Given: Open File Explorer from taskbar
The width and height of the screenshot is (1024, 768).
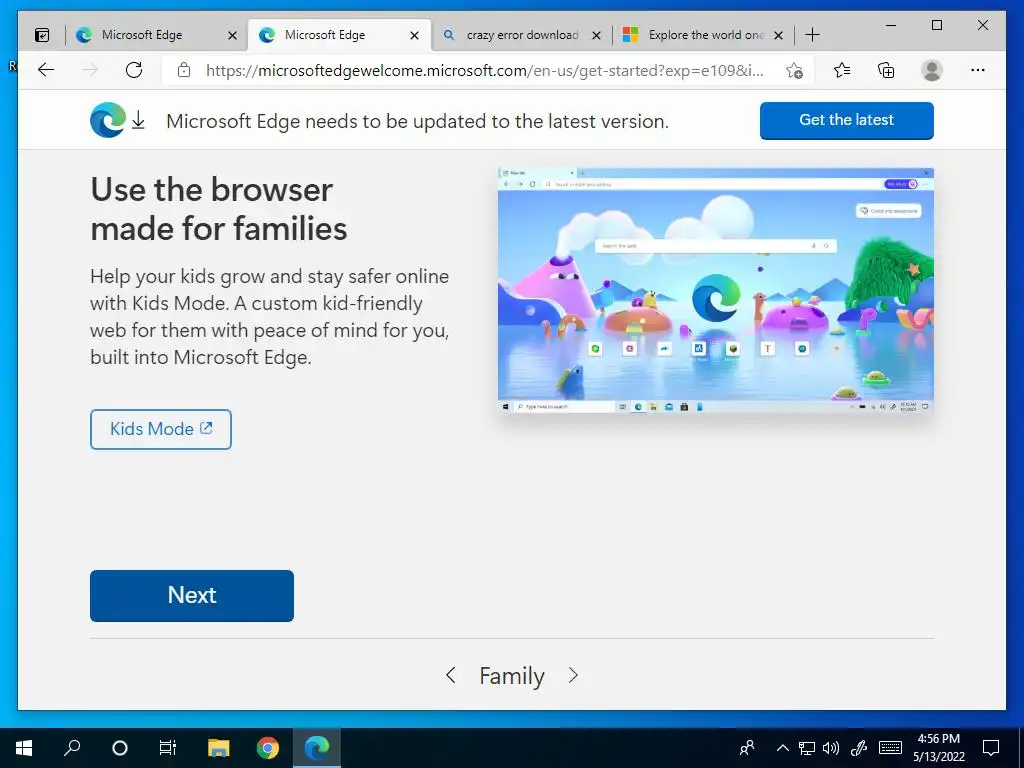Looking at the screenshot, I should click(219, 748).
